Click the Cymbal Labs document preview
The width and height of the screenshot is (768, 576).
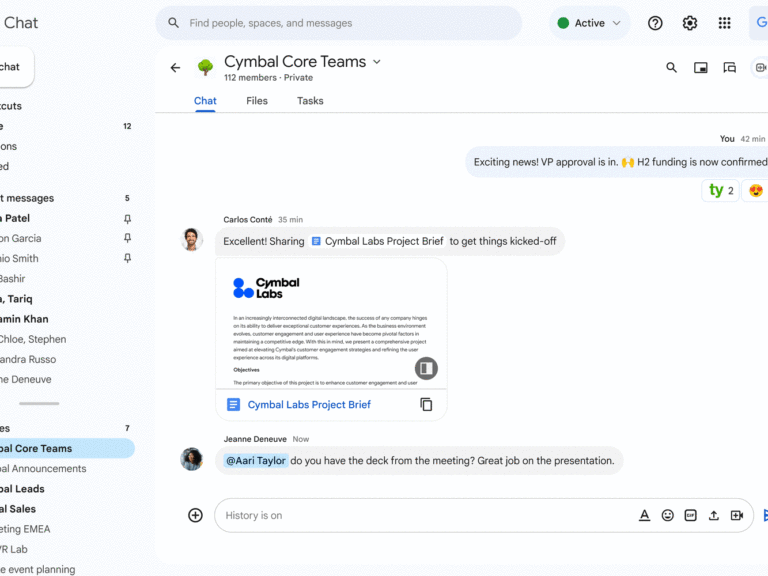331,325
